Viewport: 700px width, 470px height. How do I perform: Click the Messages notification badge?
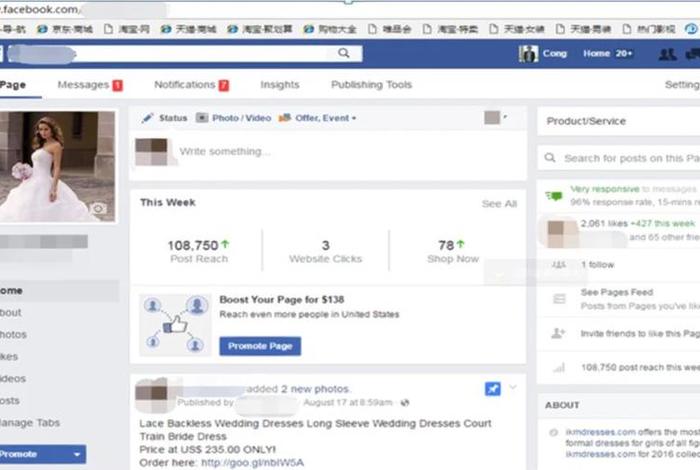click(117, 85)
